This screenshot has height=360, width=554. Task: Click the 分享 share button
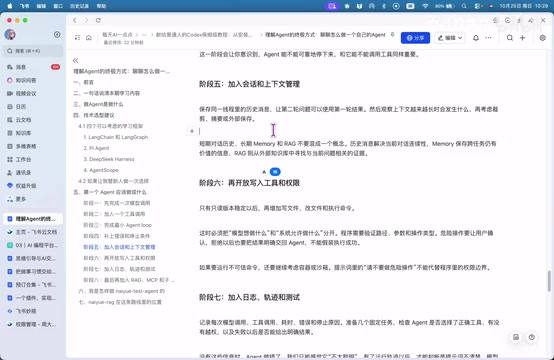point(415,38)
